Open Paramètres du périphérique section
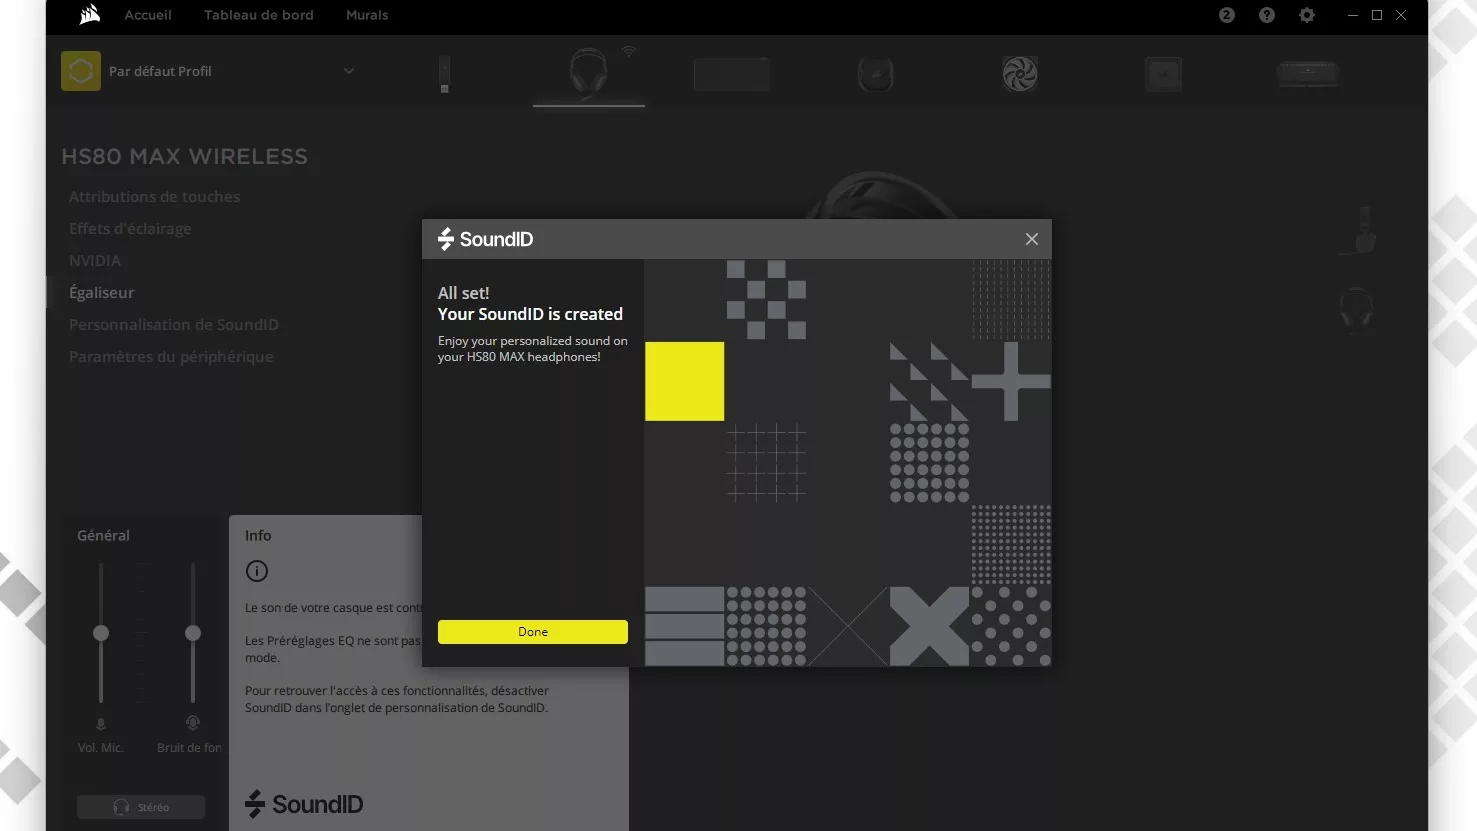Viewport: 1477px width, 831px height. pos(171,357)
